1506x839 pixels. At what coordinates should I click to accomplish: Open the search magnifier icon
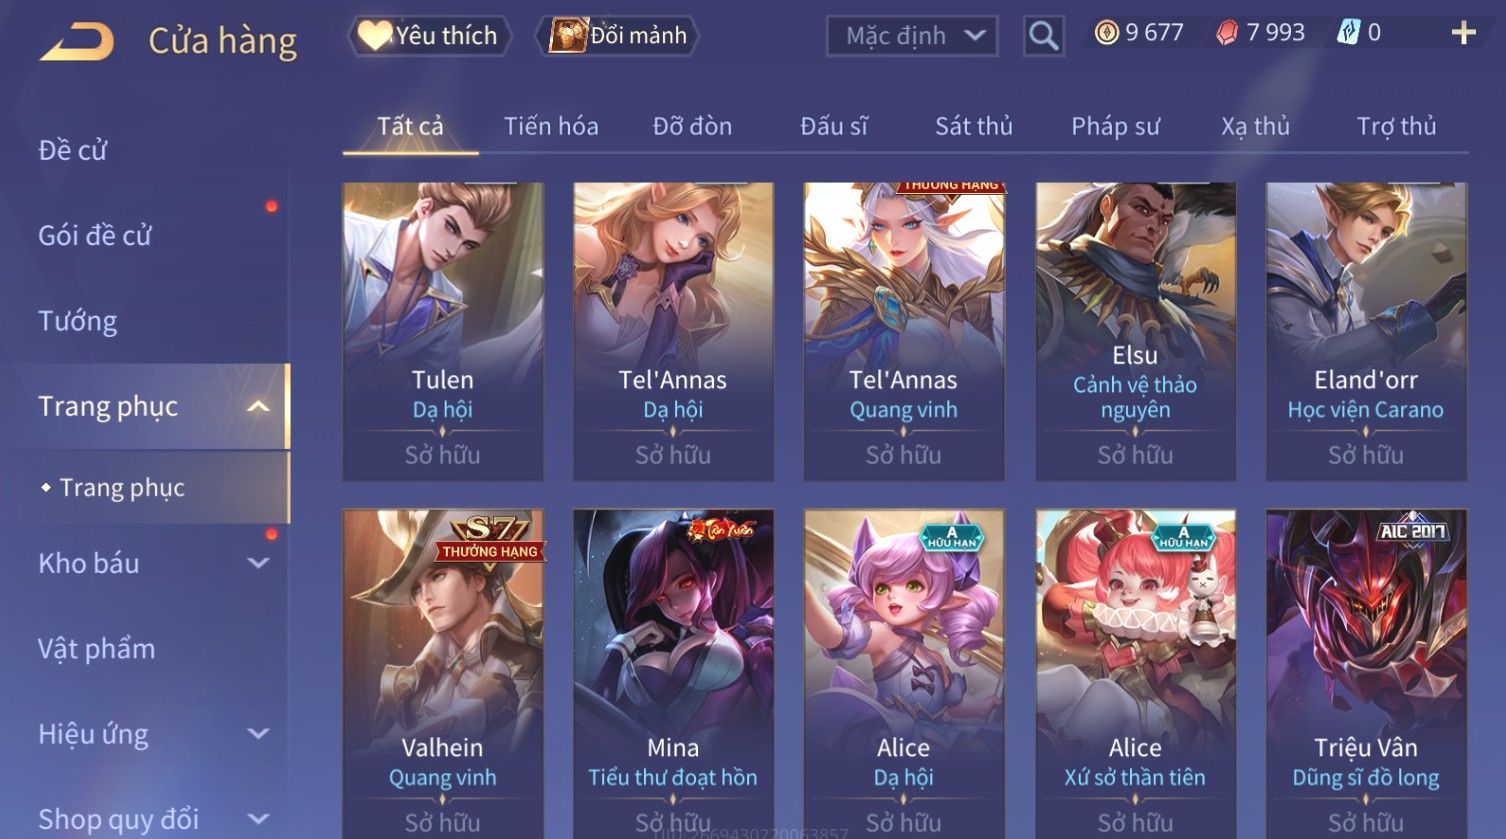[x=1043, y=36]
